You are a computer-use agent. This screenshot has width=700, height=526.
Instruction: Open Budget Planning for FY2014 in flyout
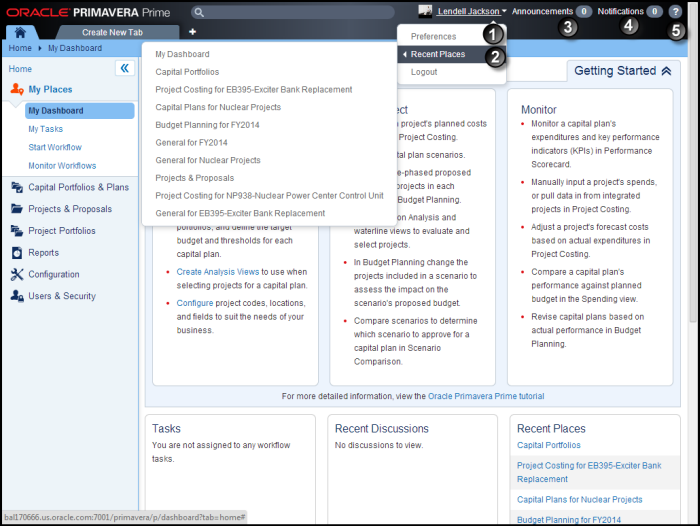(x=207, y=125)
